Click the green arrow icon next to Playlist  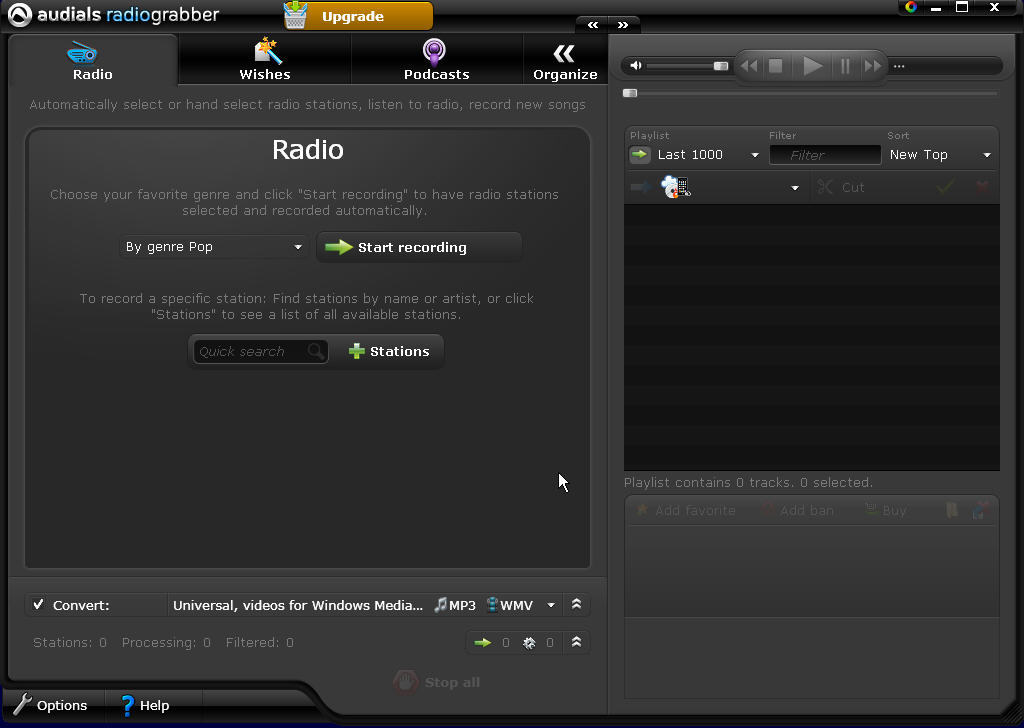click(x=638, y=155)
